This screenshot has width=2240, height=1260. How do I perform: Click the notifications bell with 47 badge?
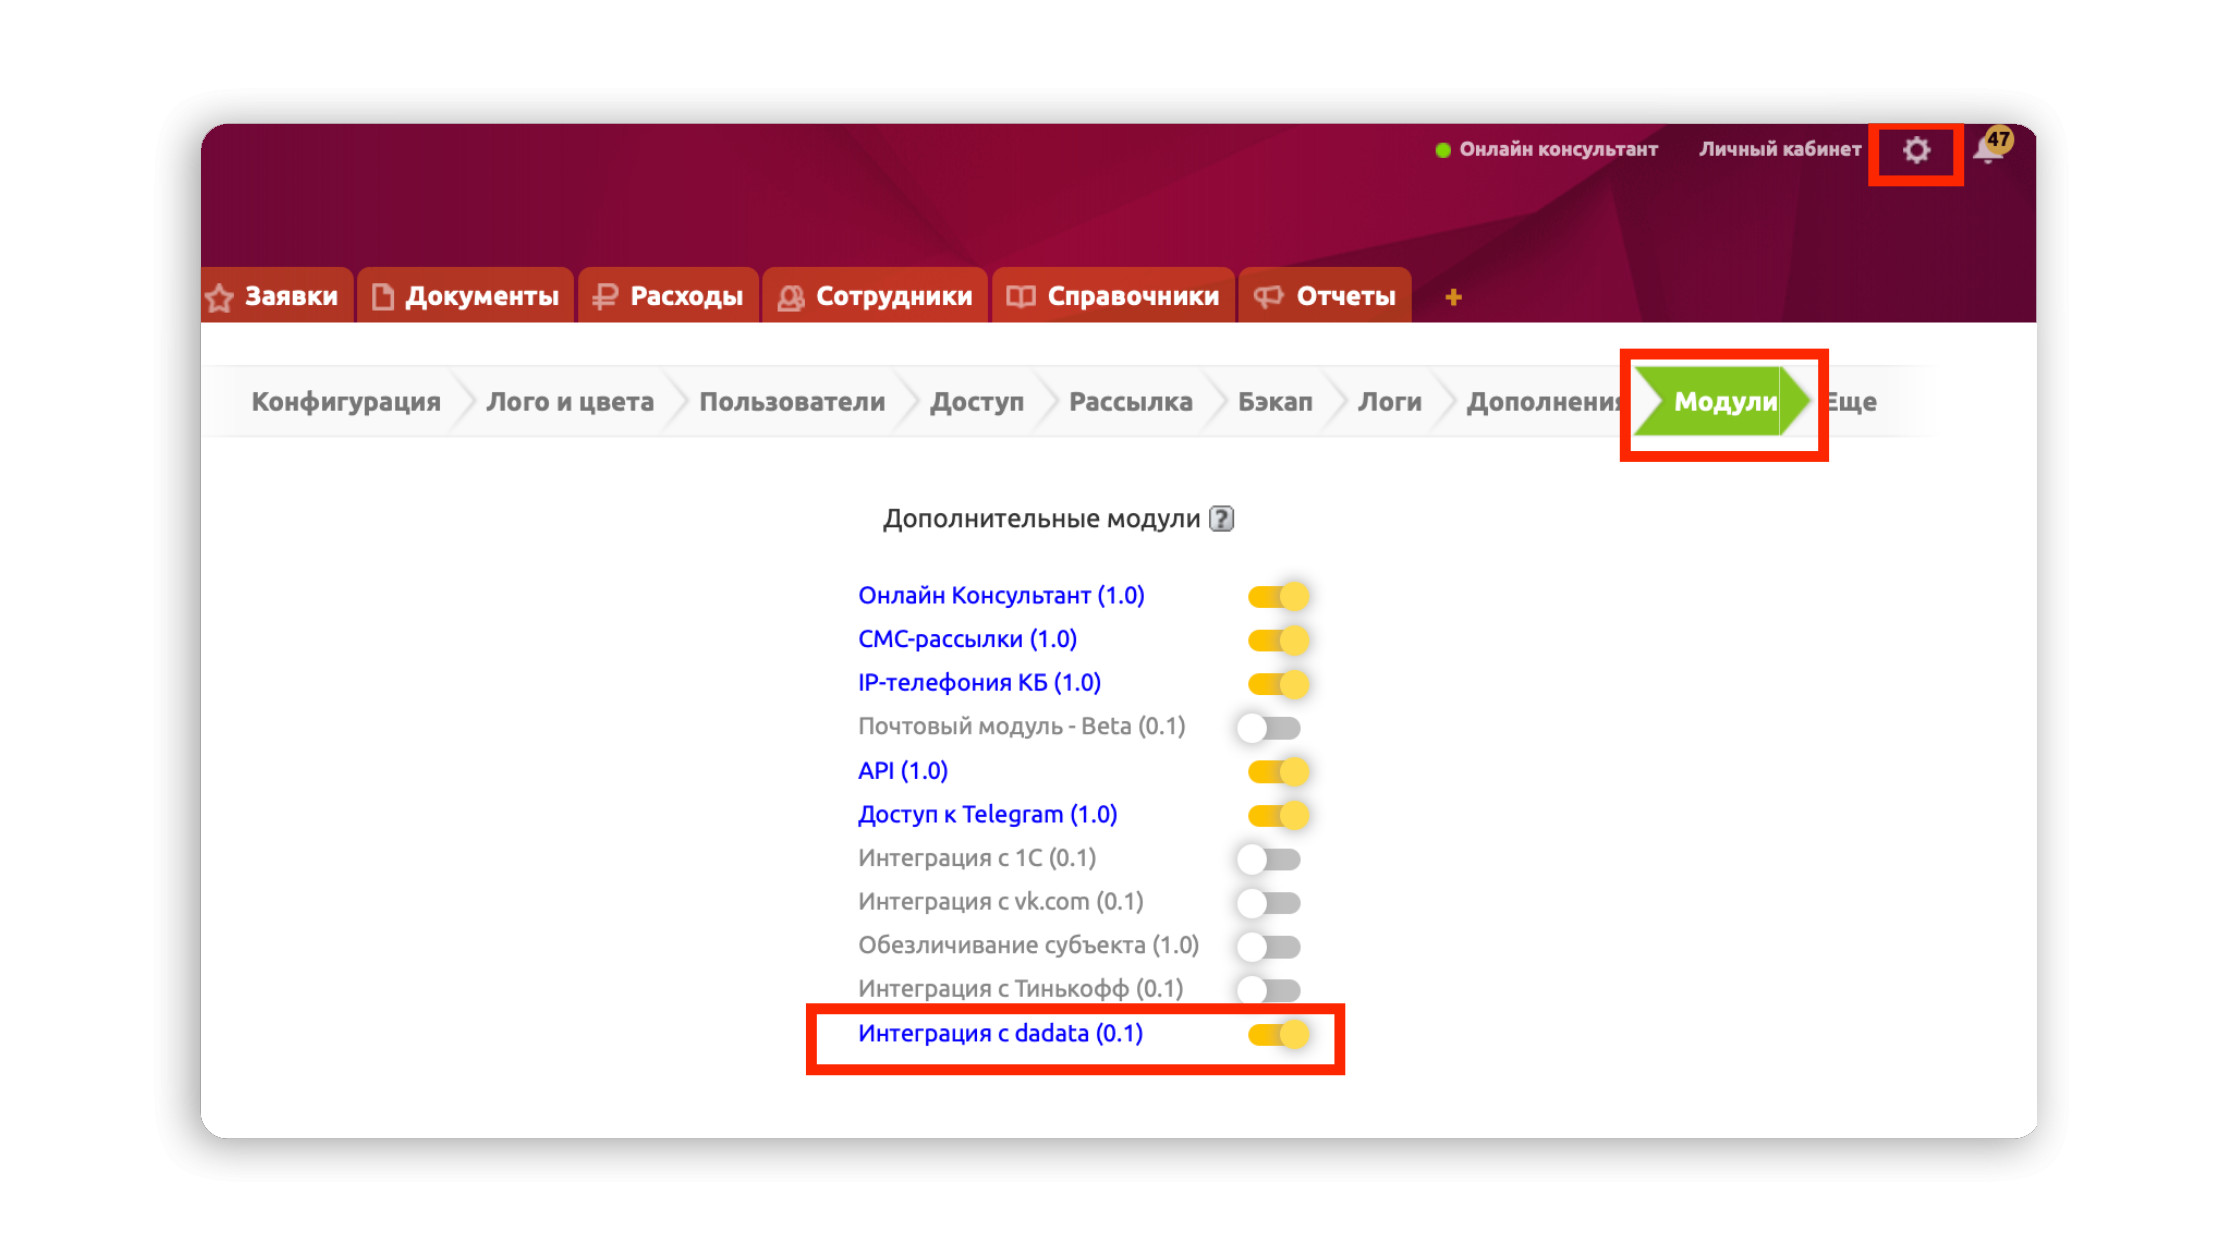[1989, 151]
